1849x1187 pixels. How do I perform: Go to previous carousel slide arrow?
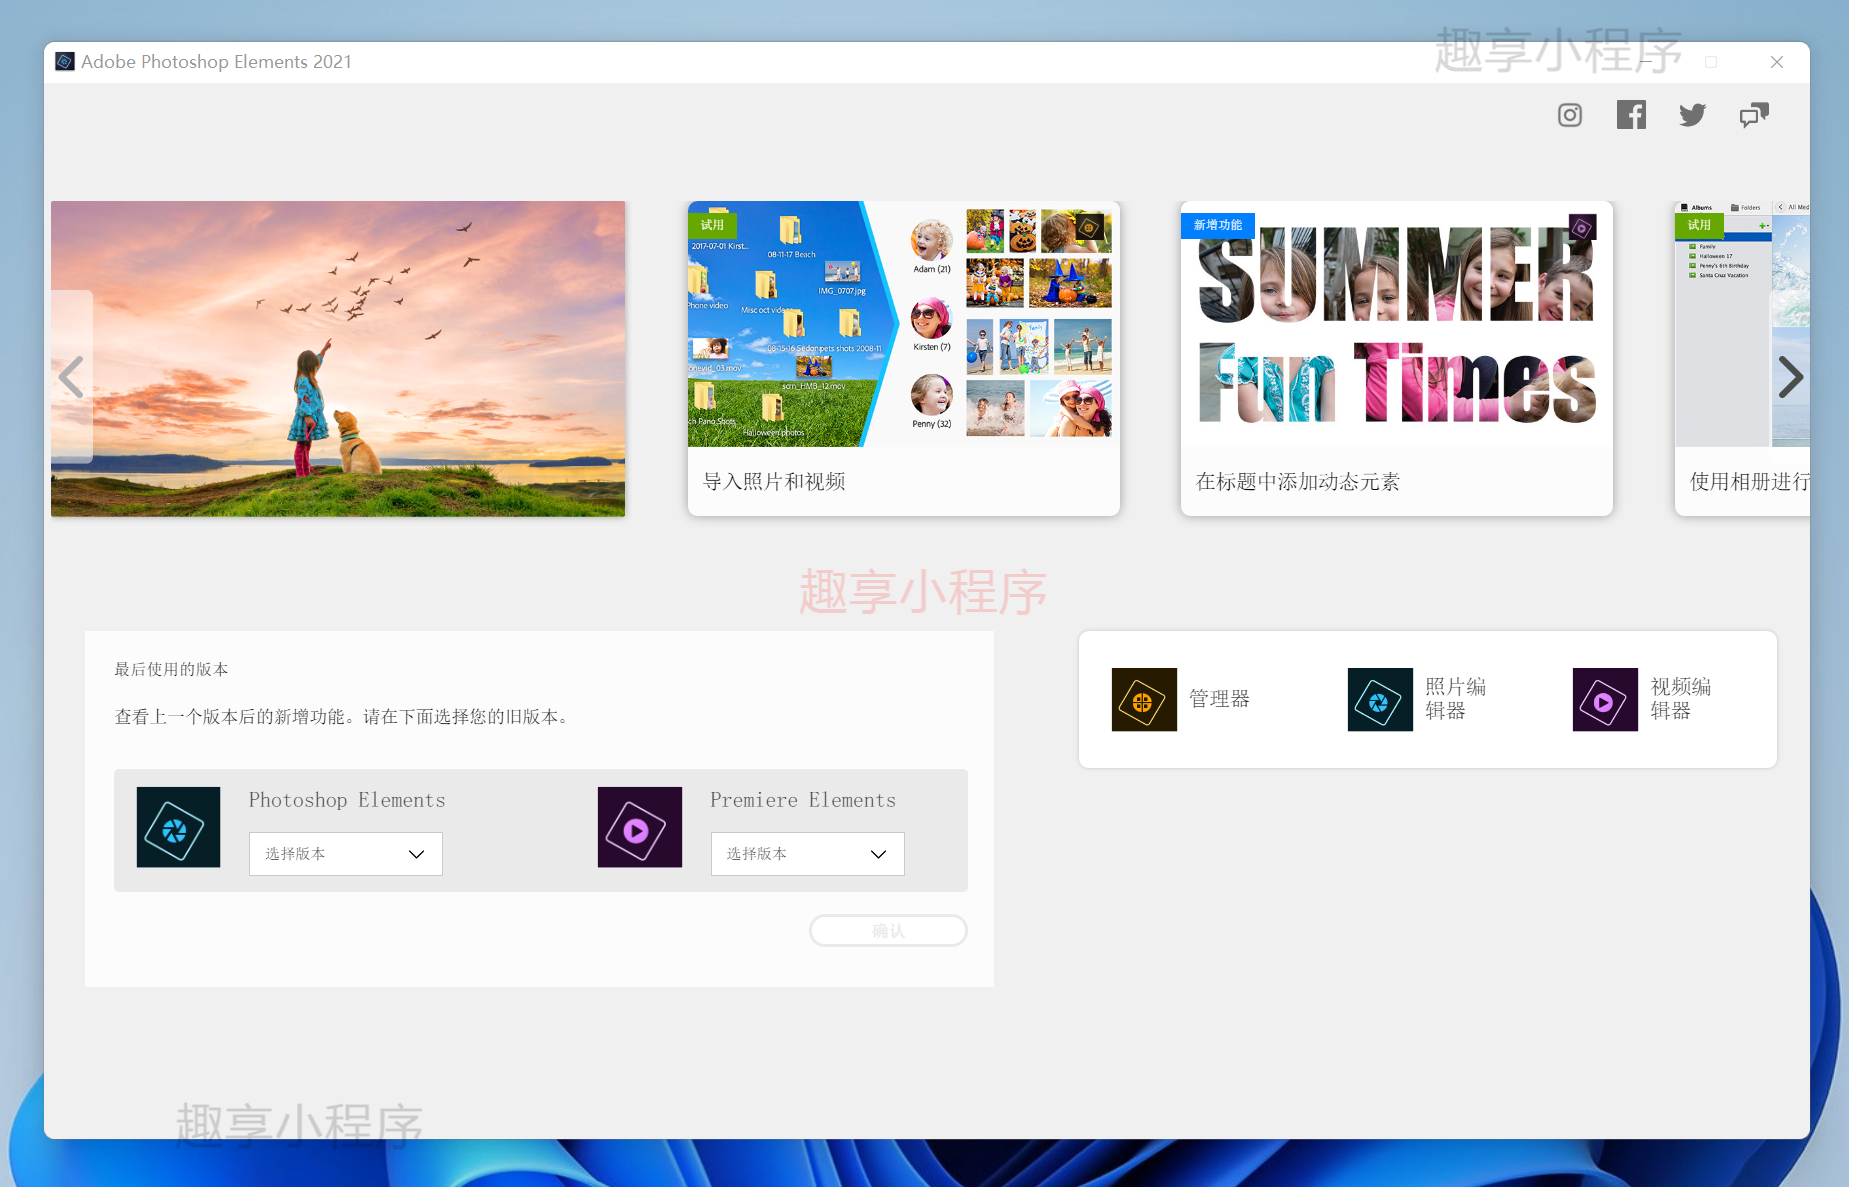71,377
